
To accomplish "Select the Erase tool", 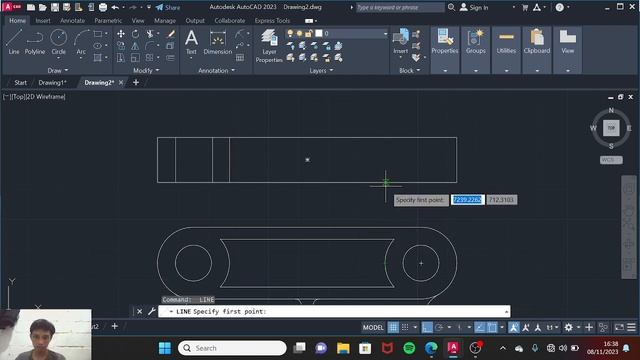I will [x=171, y=34].
